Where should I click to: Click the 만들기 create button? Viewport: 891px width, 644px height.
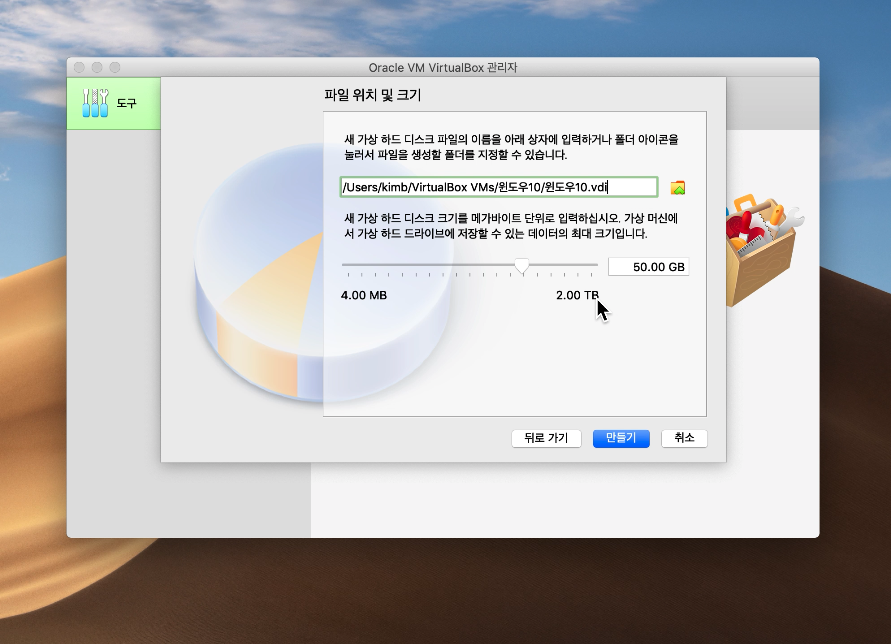(x=621, y=438)
